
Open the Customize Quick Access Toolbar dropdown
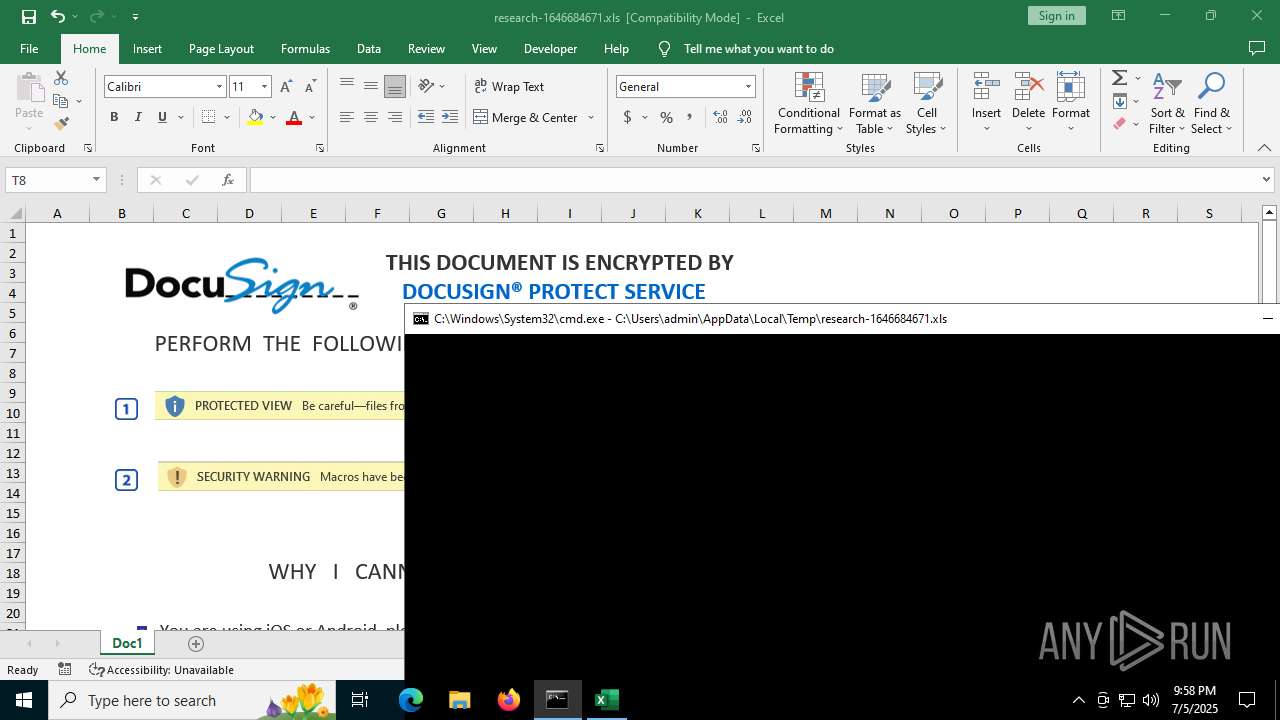(x=135, y=17)
